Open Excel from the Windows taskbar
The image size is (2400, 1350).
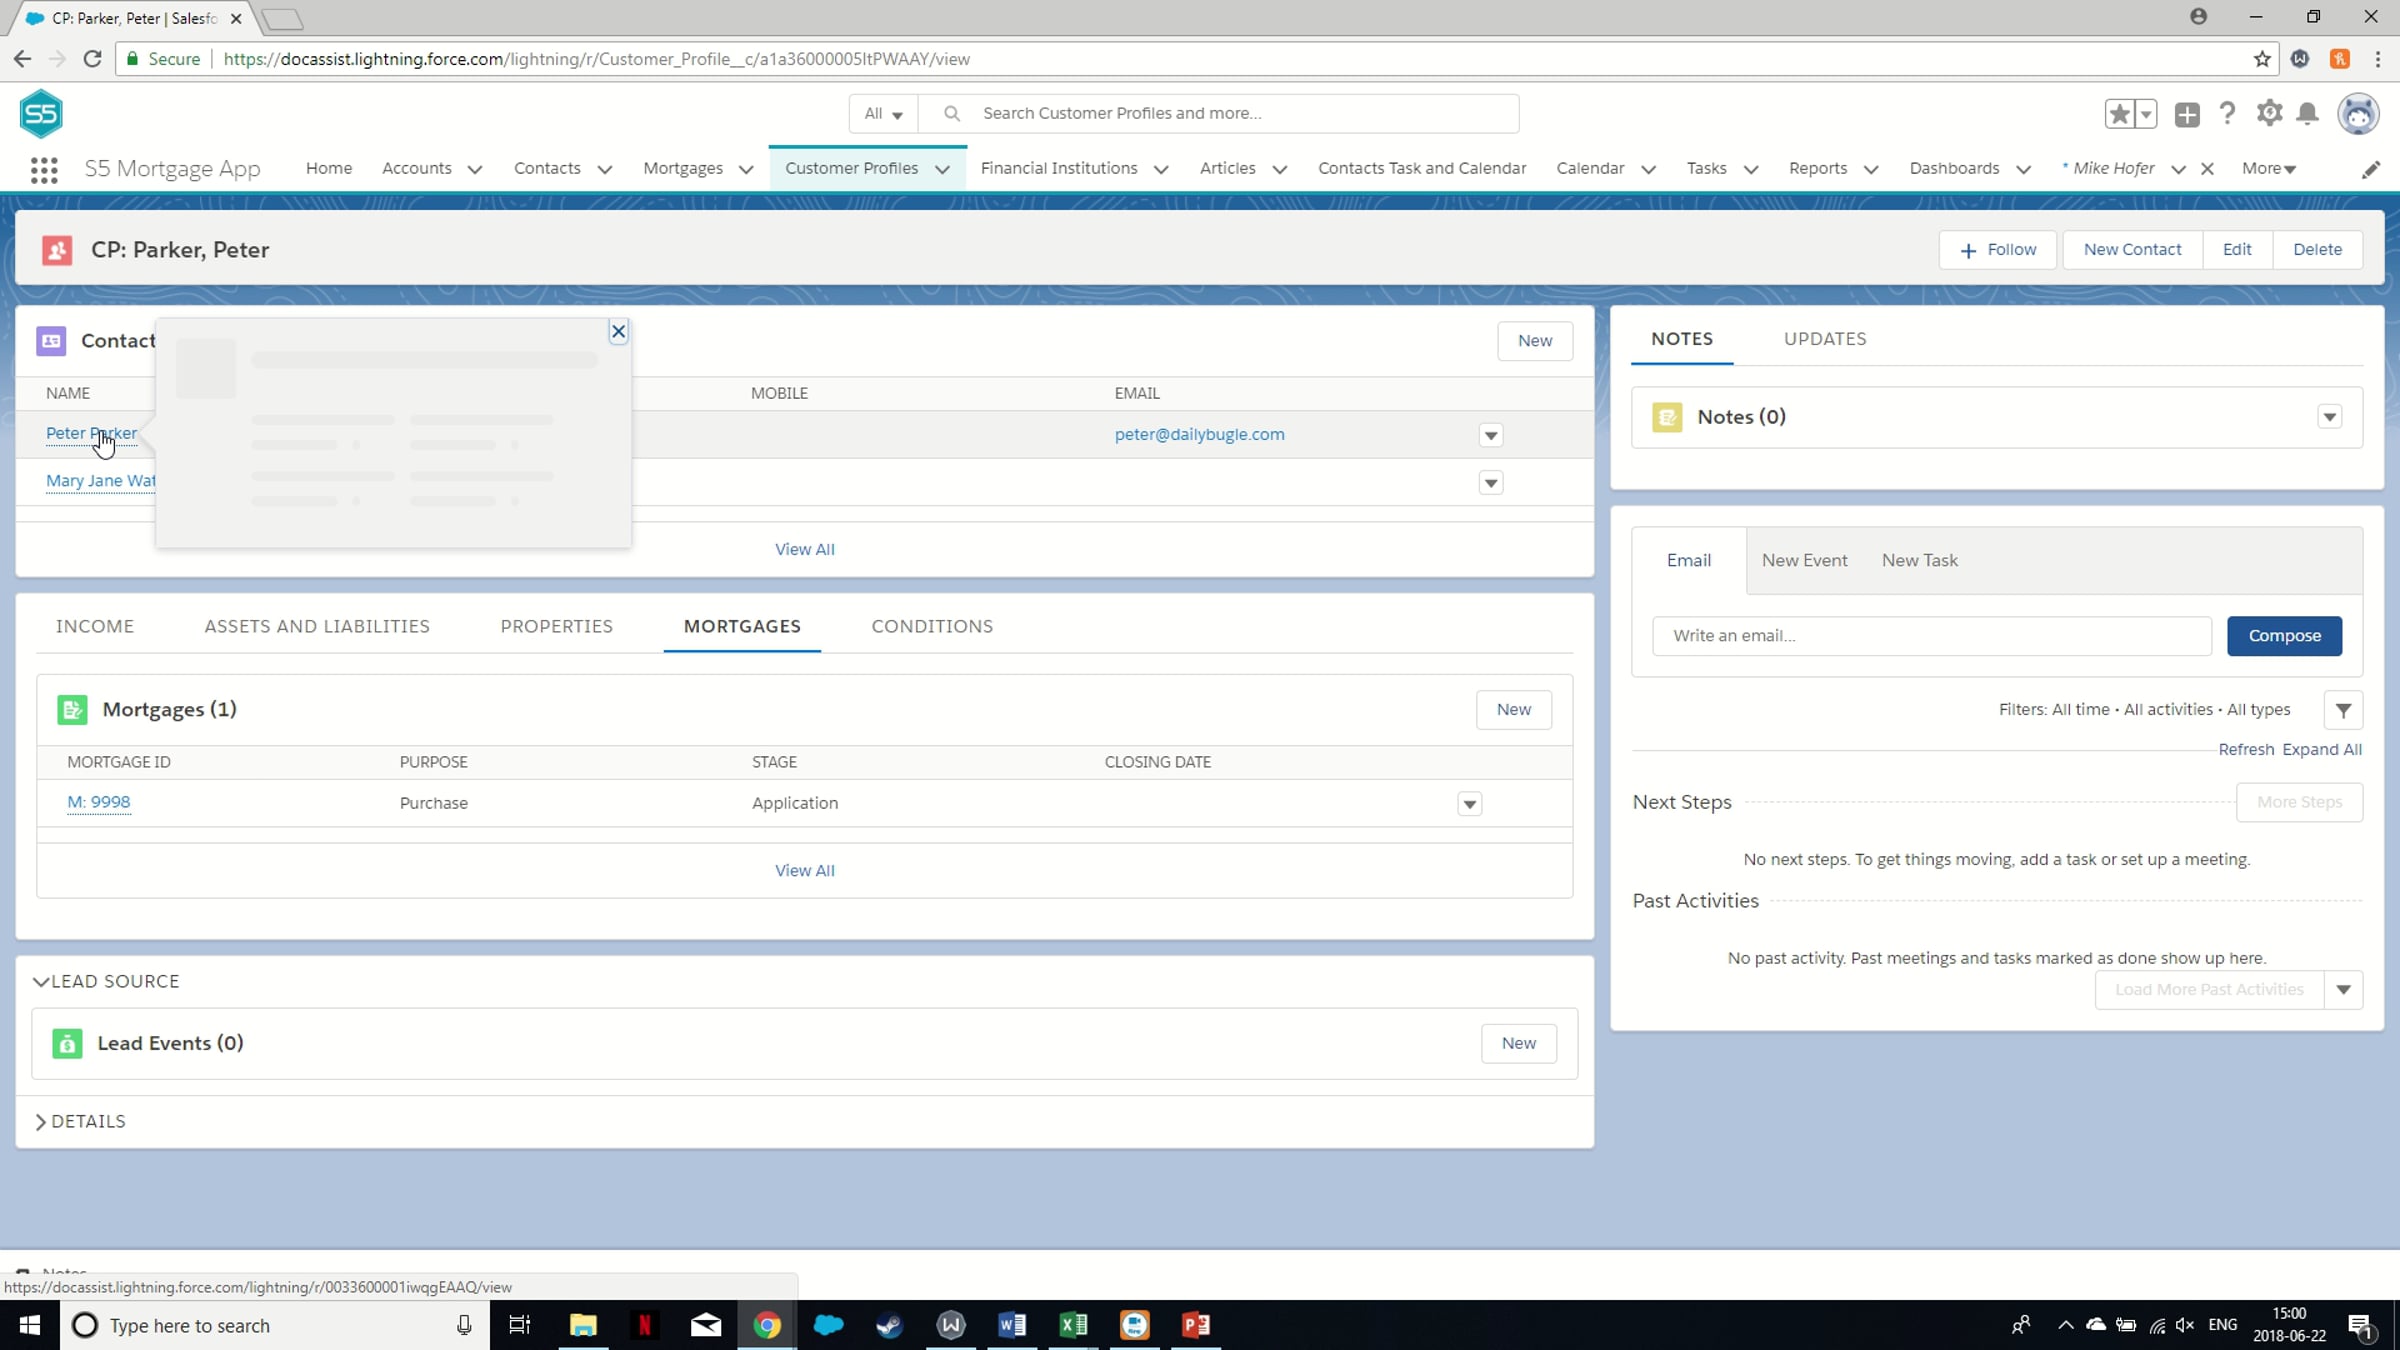tap(1073, 1325)
